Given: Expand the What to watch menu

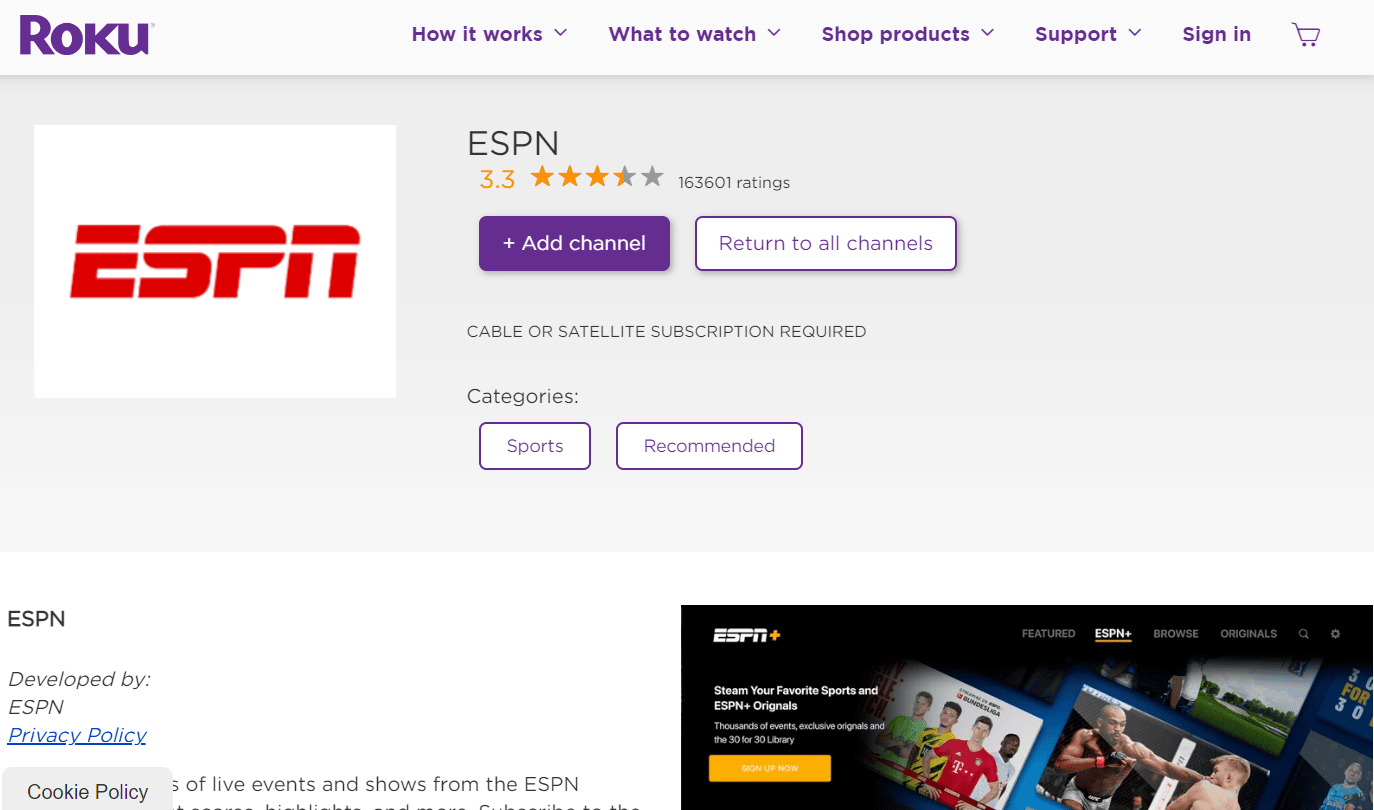Looking at the screenshot, I should [x=694, y=34].
